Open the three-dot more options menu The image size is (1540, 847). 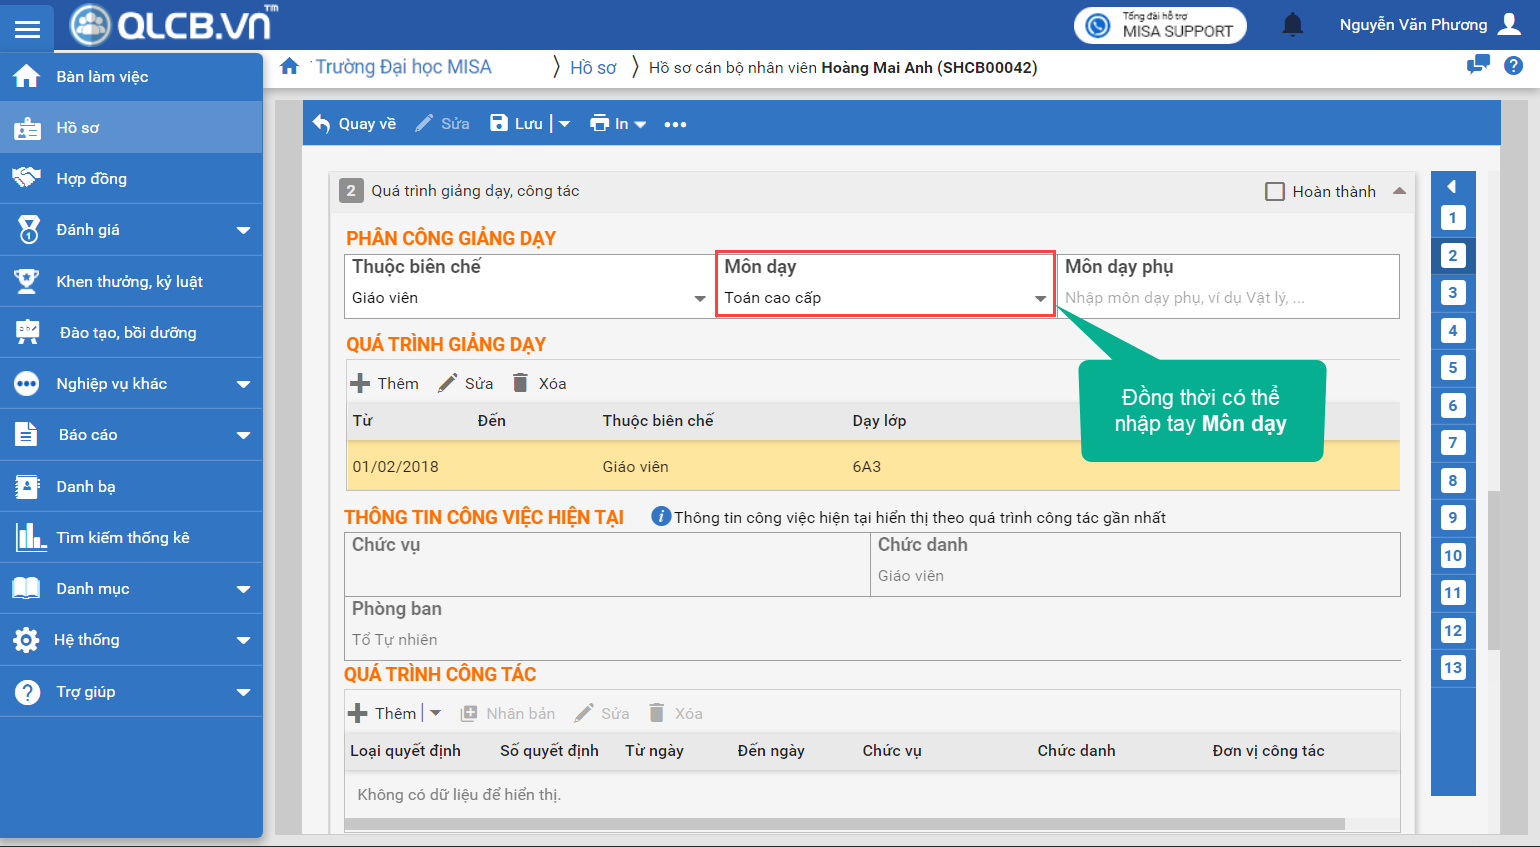675,125
